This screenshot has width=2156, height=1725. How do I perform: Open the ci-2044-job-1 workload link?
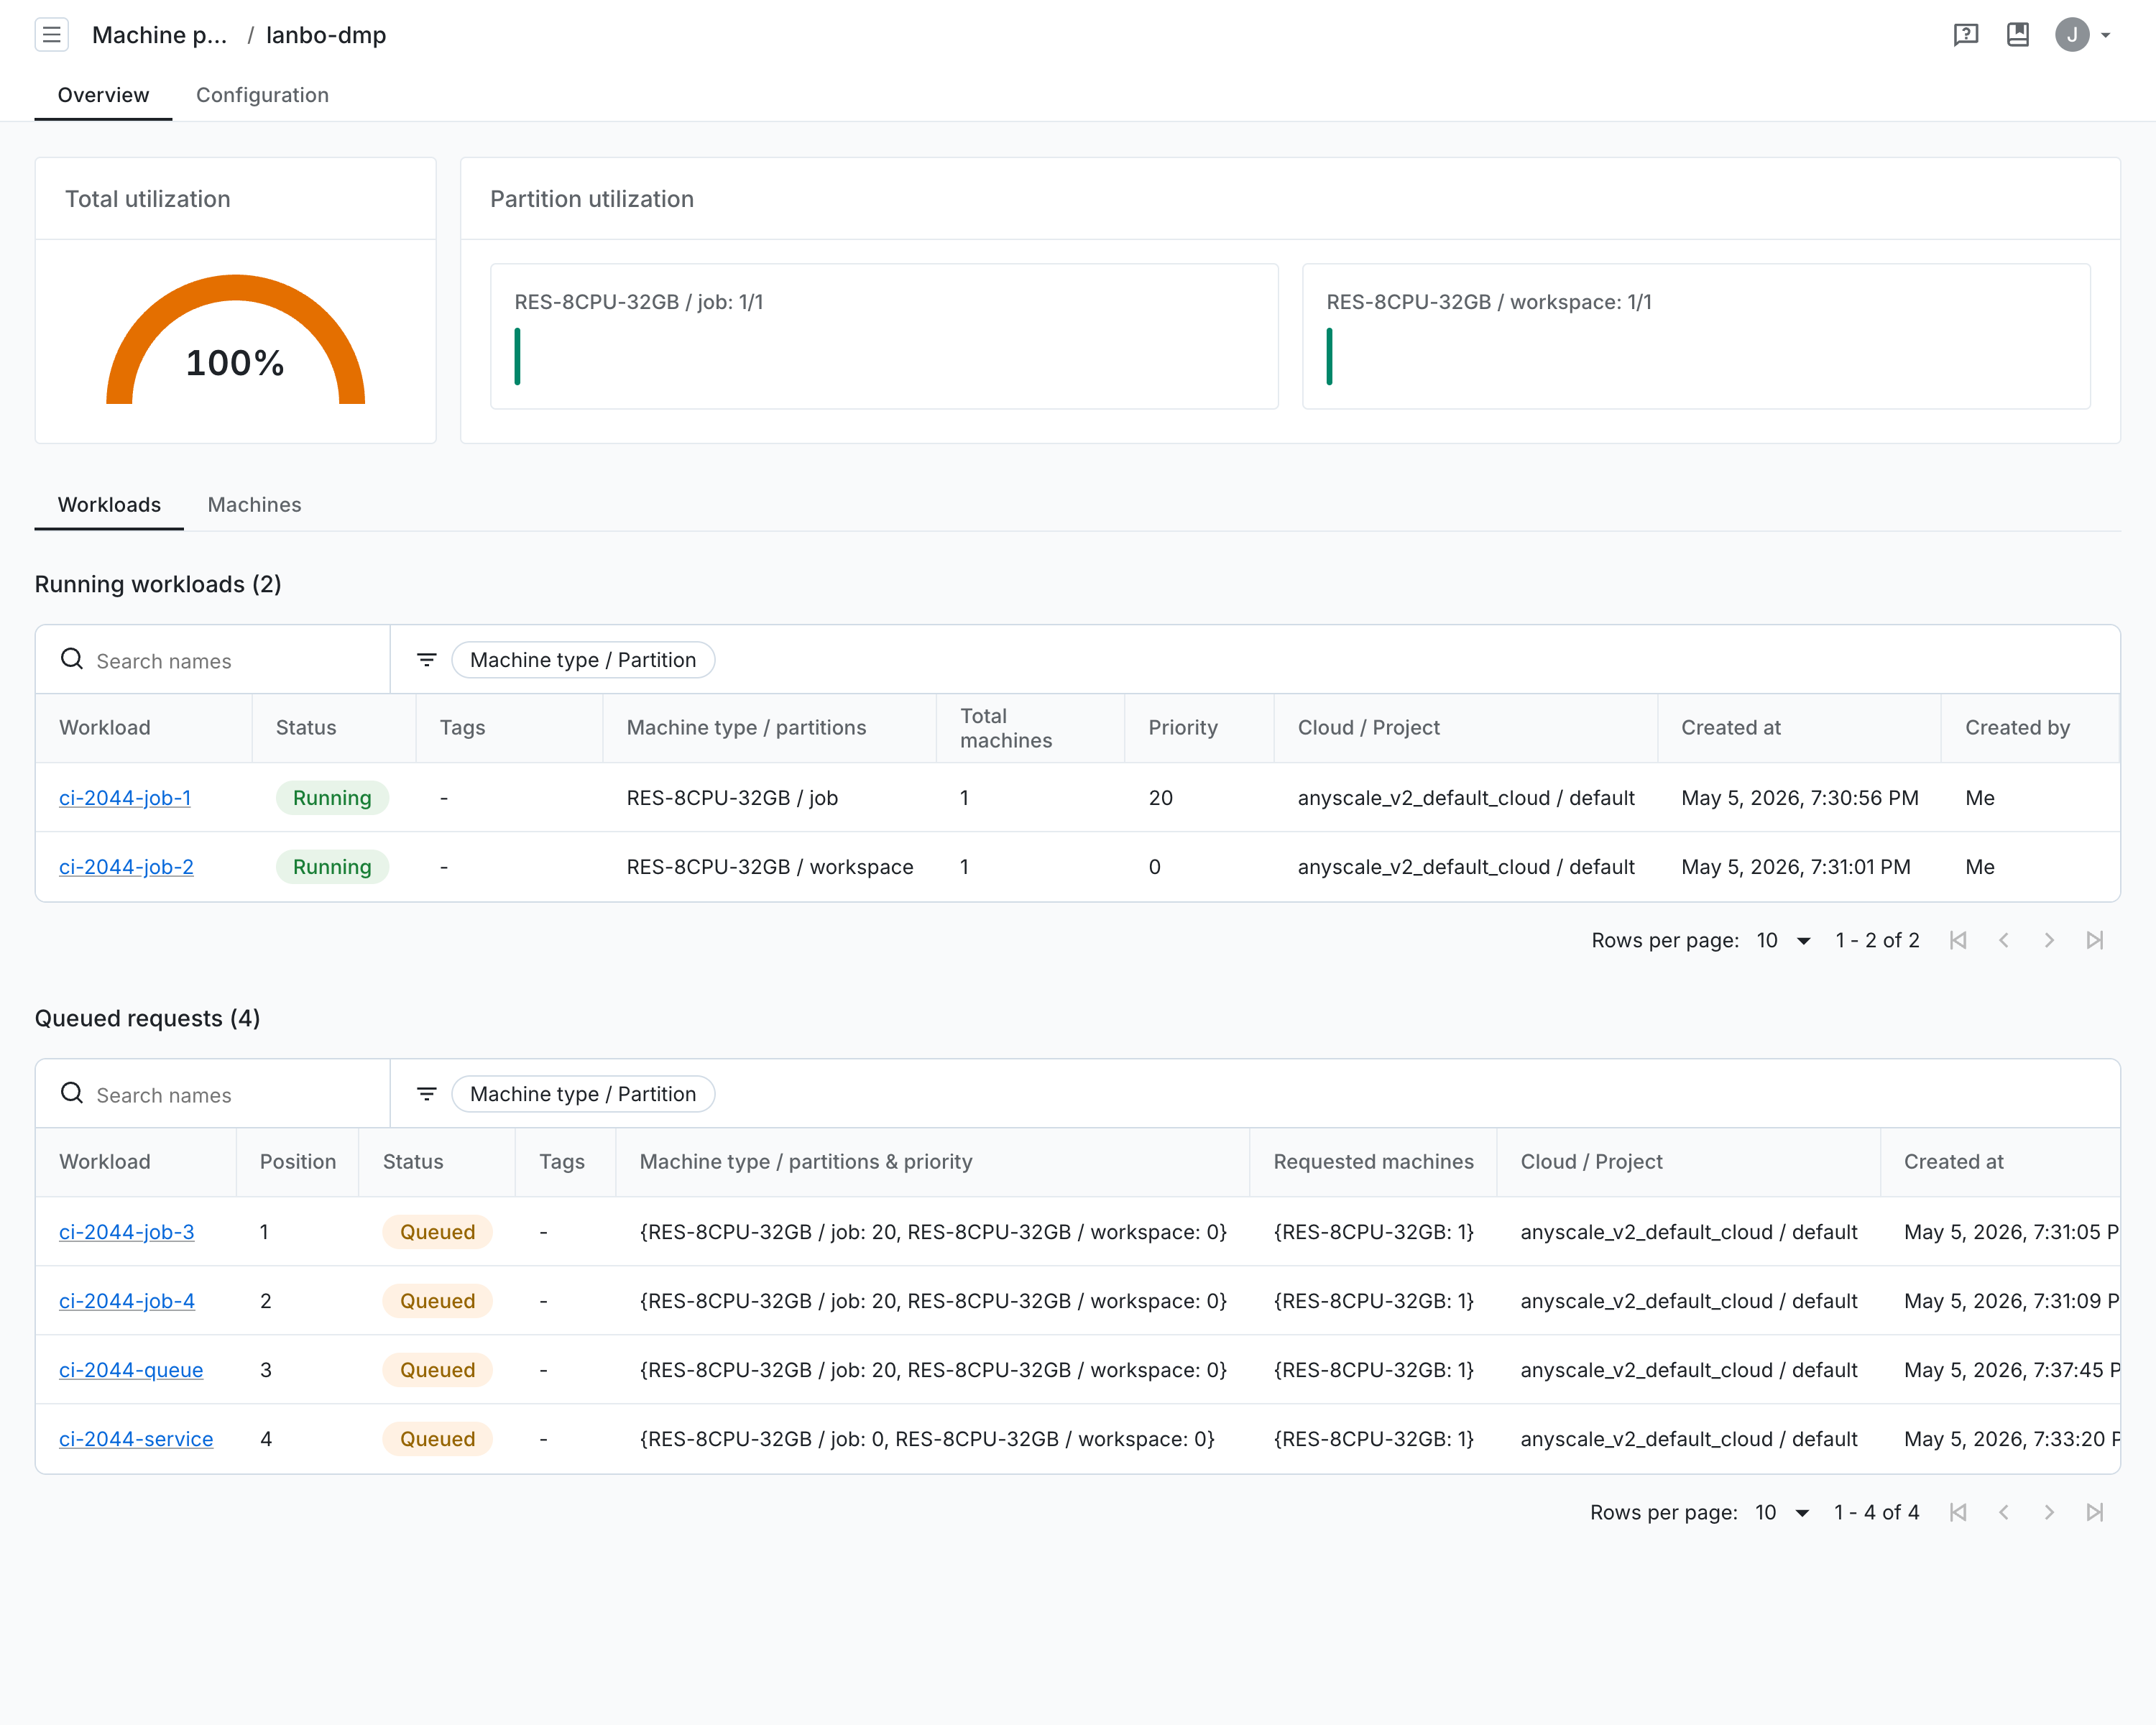pos(125,798)
